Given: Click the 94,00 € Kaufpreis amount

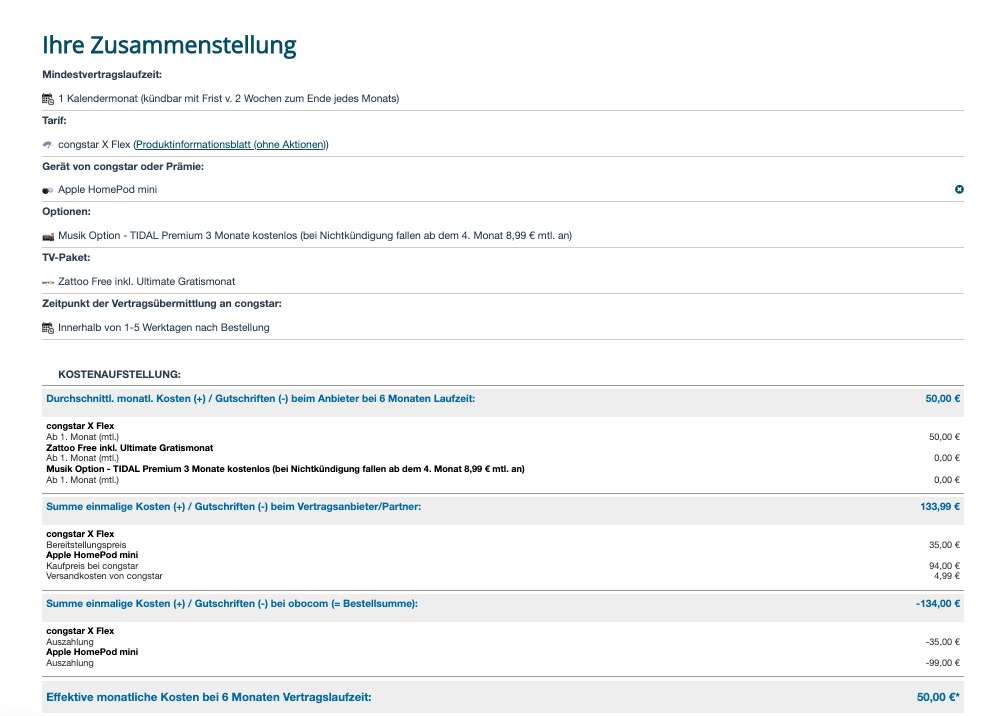Looking at the screenshot, I should point(945,566).
